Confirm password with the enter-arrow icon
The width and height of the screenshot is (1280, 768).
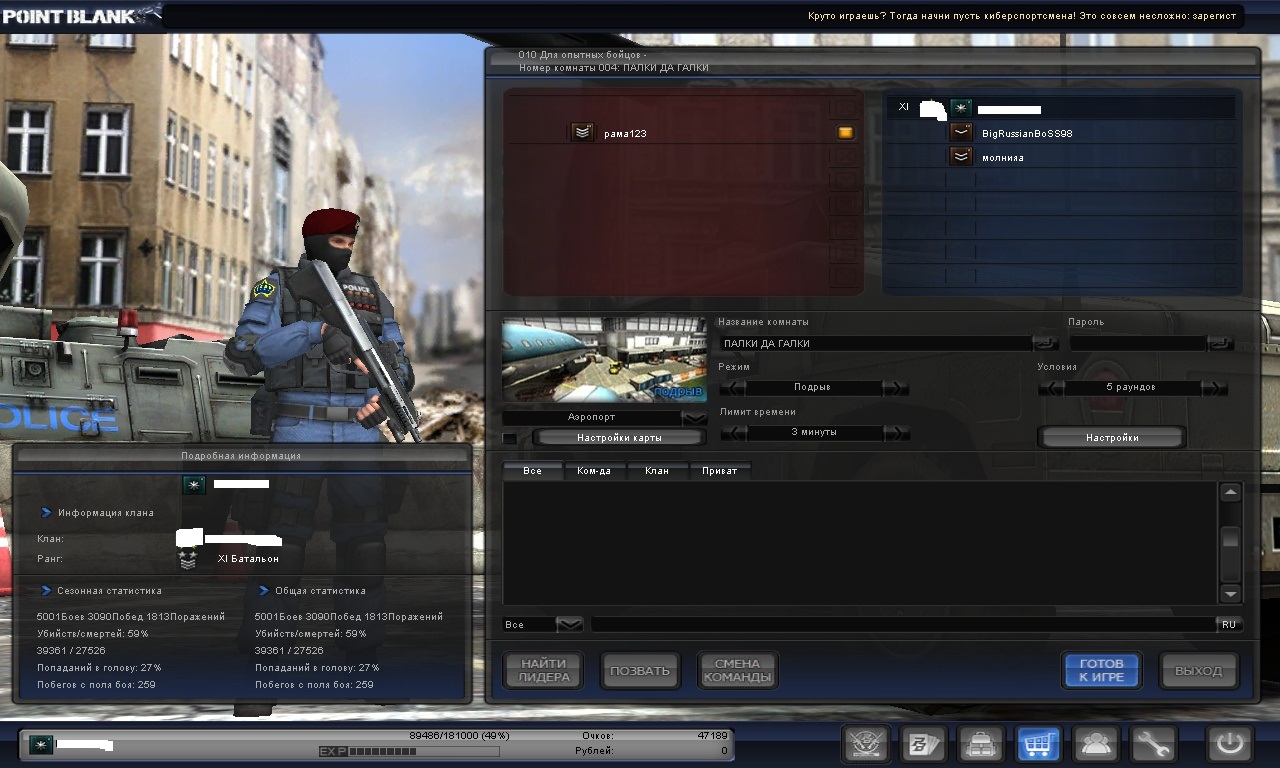point(1220,343)
